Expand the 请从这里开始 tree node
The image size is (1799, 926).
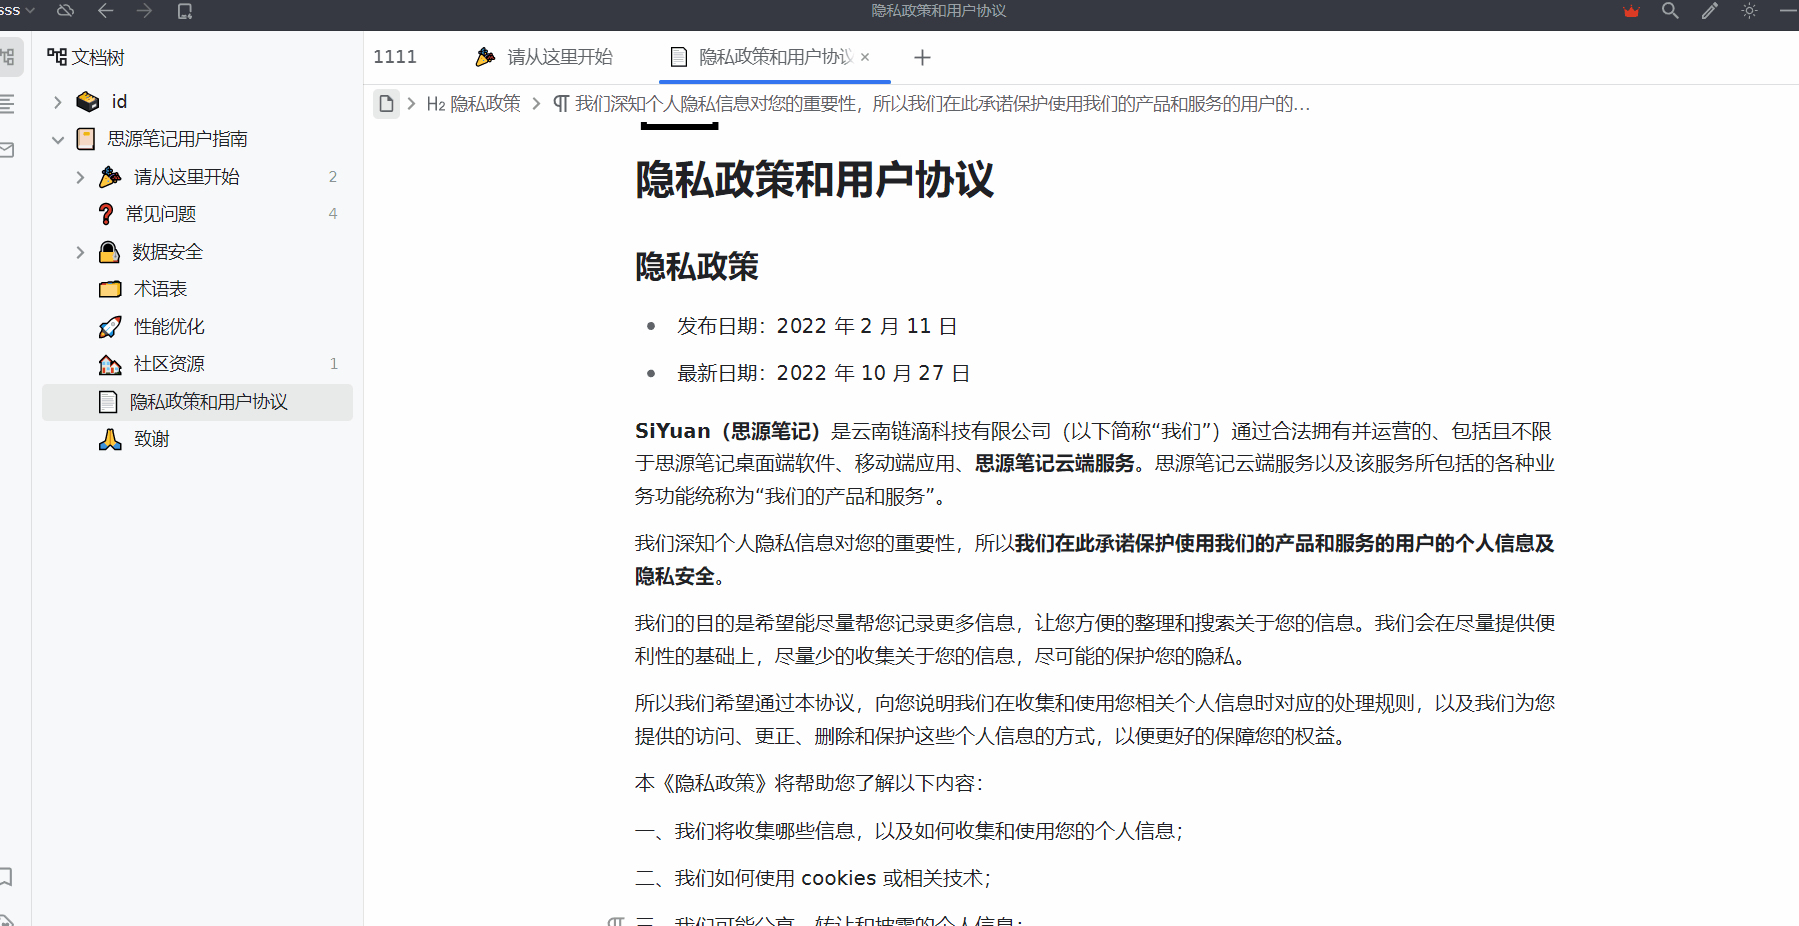click(80, 177)
